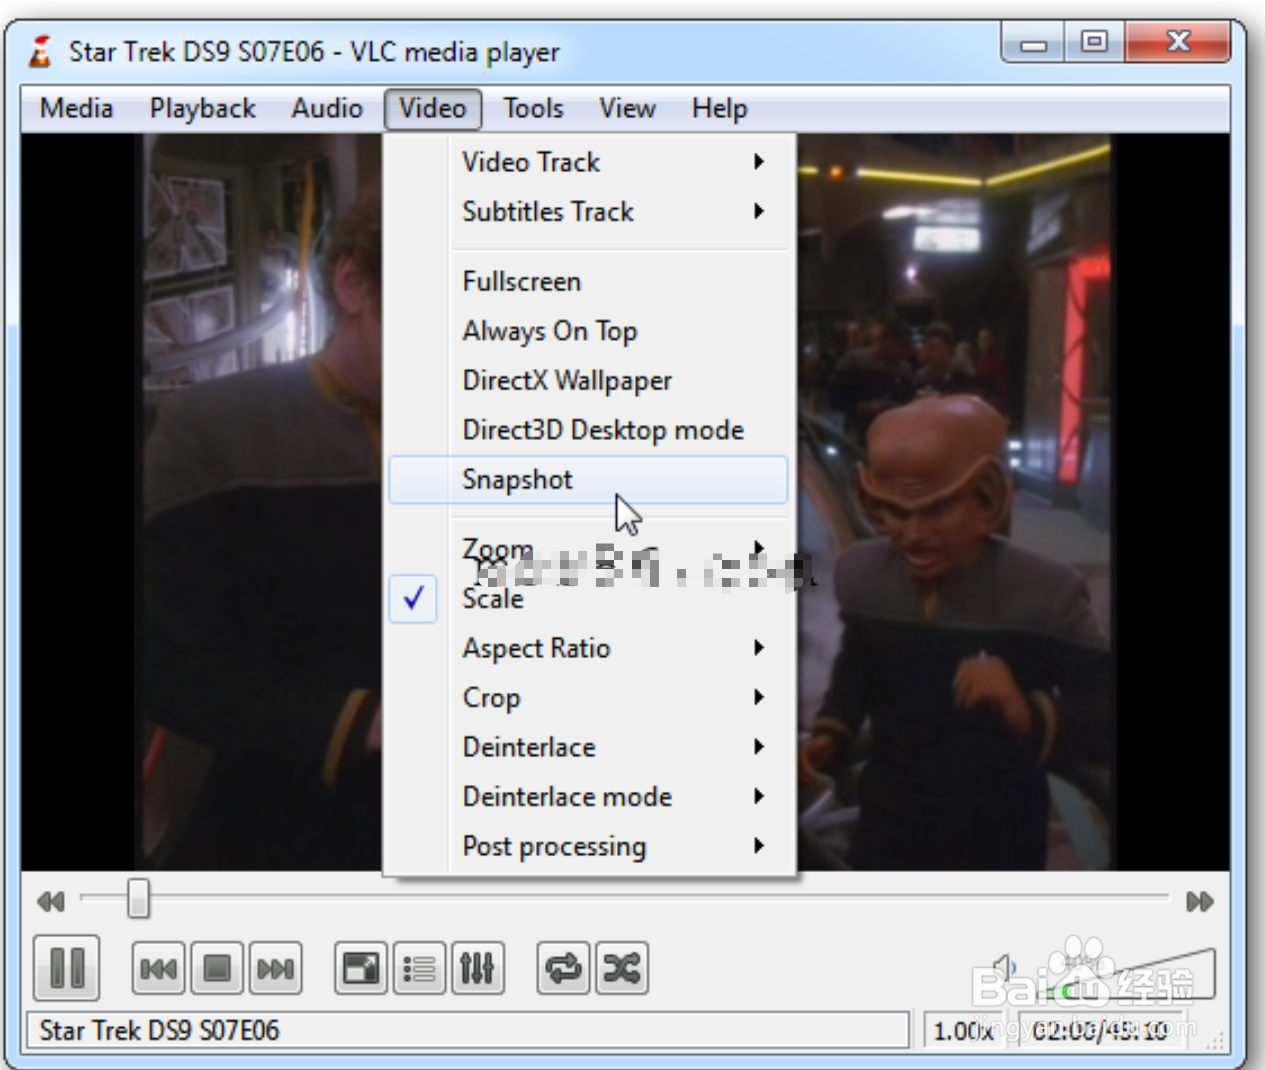Image resolution: width=1265 pixels, height=1070 pixels.
Task: Expand the Aspect Ratio submenu
Action: click(x=588, y=648)
